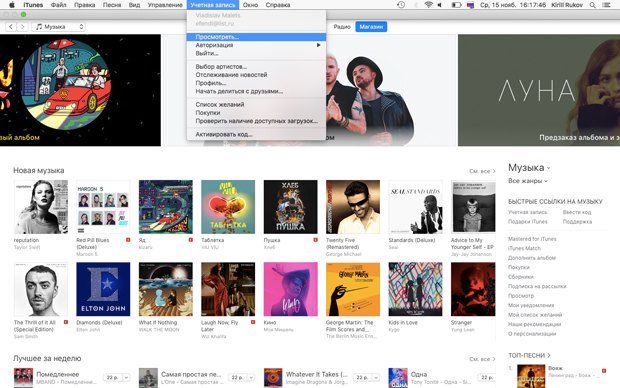Open Twenty Five George Michael cover

pos(353,207)
